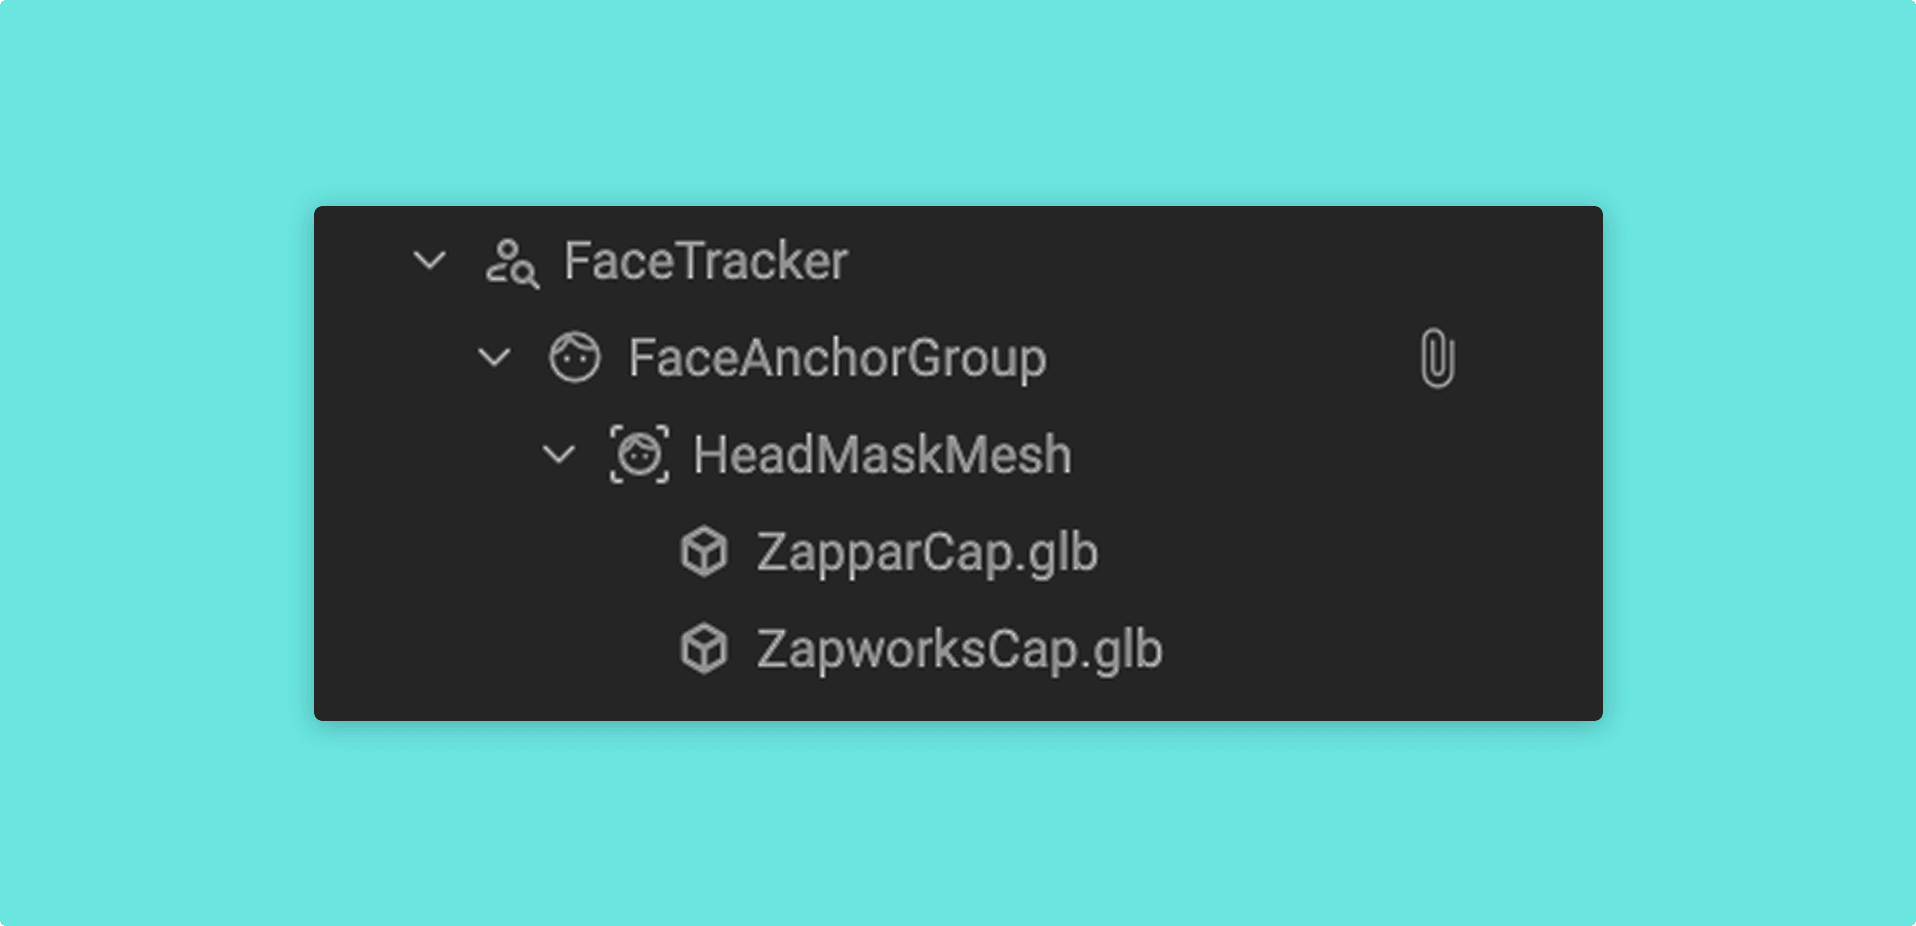
Task: Click empty space between FaceAnchorGroup name and paperclip
Action: [1230, 358]
